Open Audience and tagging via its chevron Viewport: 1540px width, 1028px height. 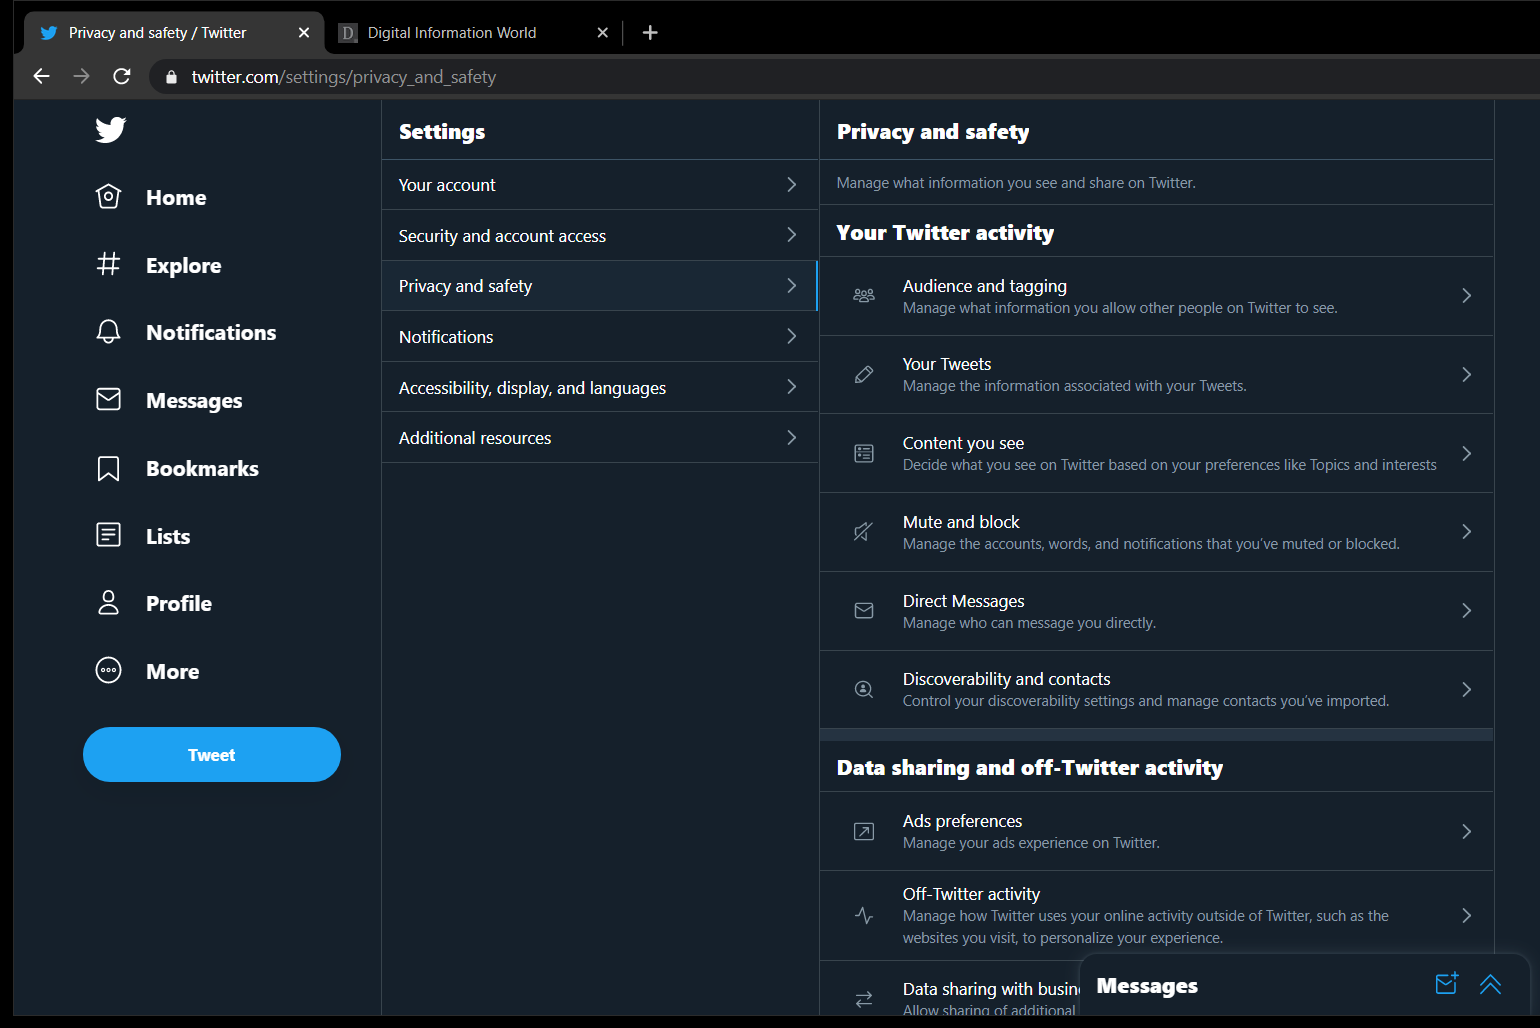[1466, 295]
